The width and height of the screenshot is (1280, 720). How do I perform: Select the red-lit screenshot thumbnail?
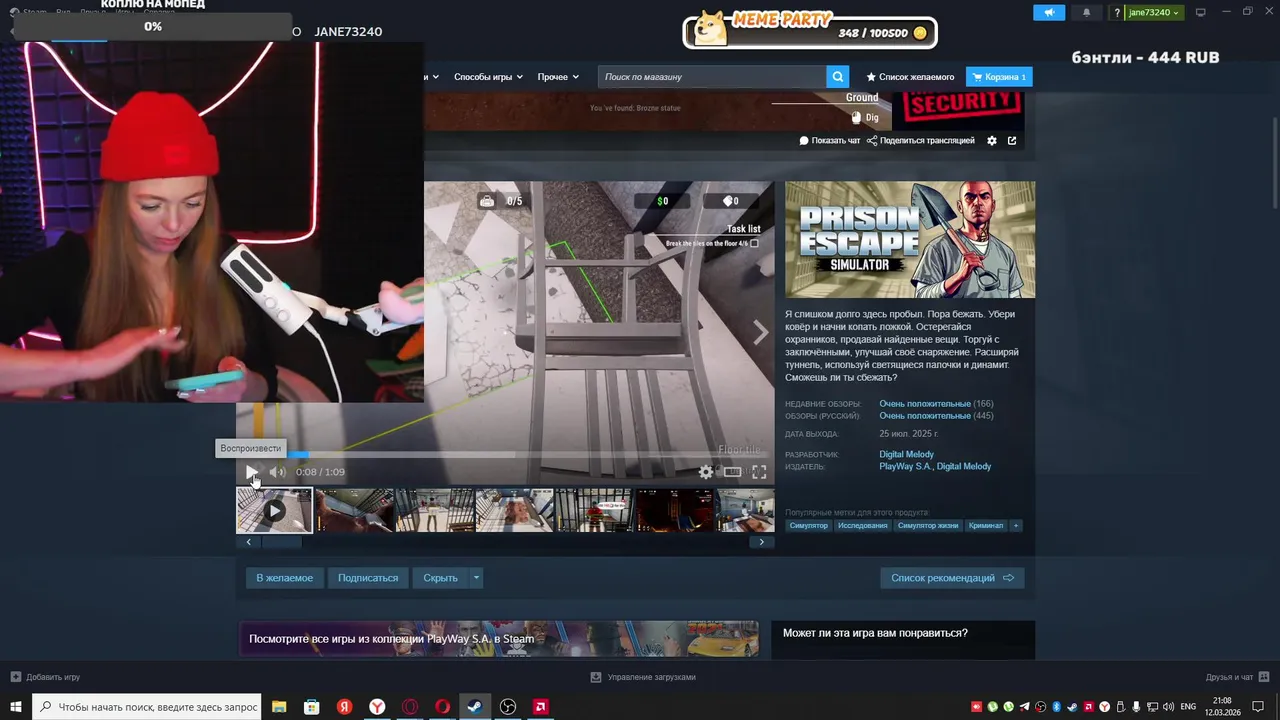675,510
